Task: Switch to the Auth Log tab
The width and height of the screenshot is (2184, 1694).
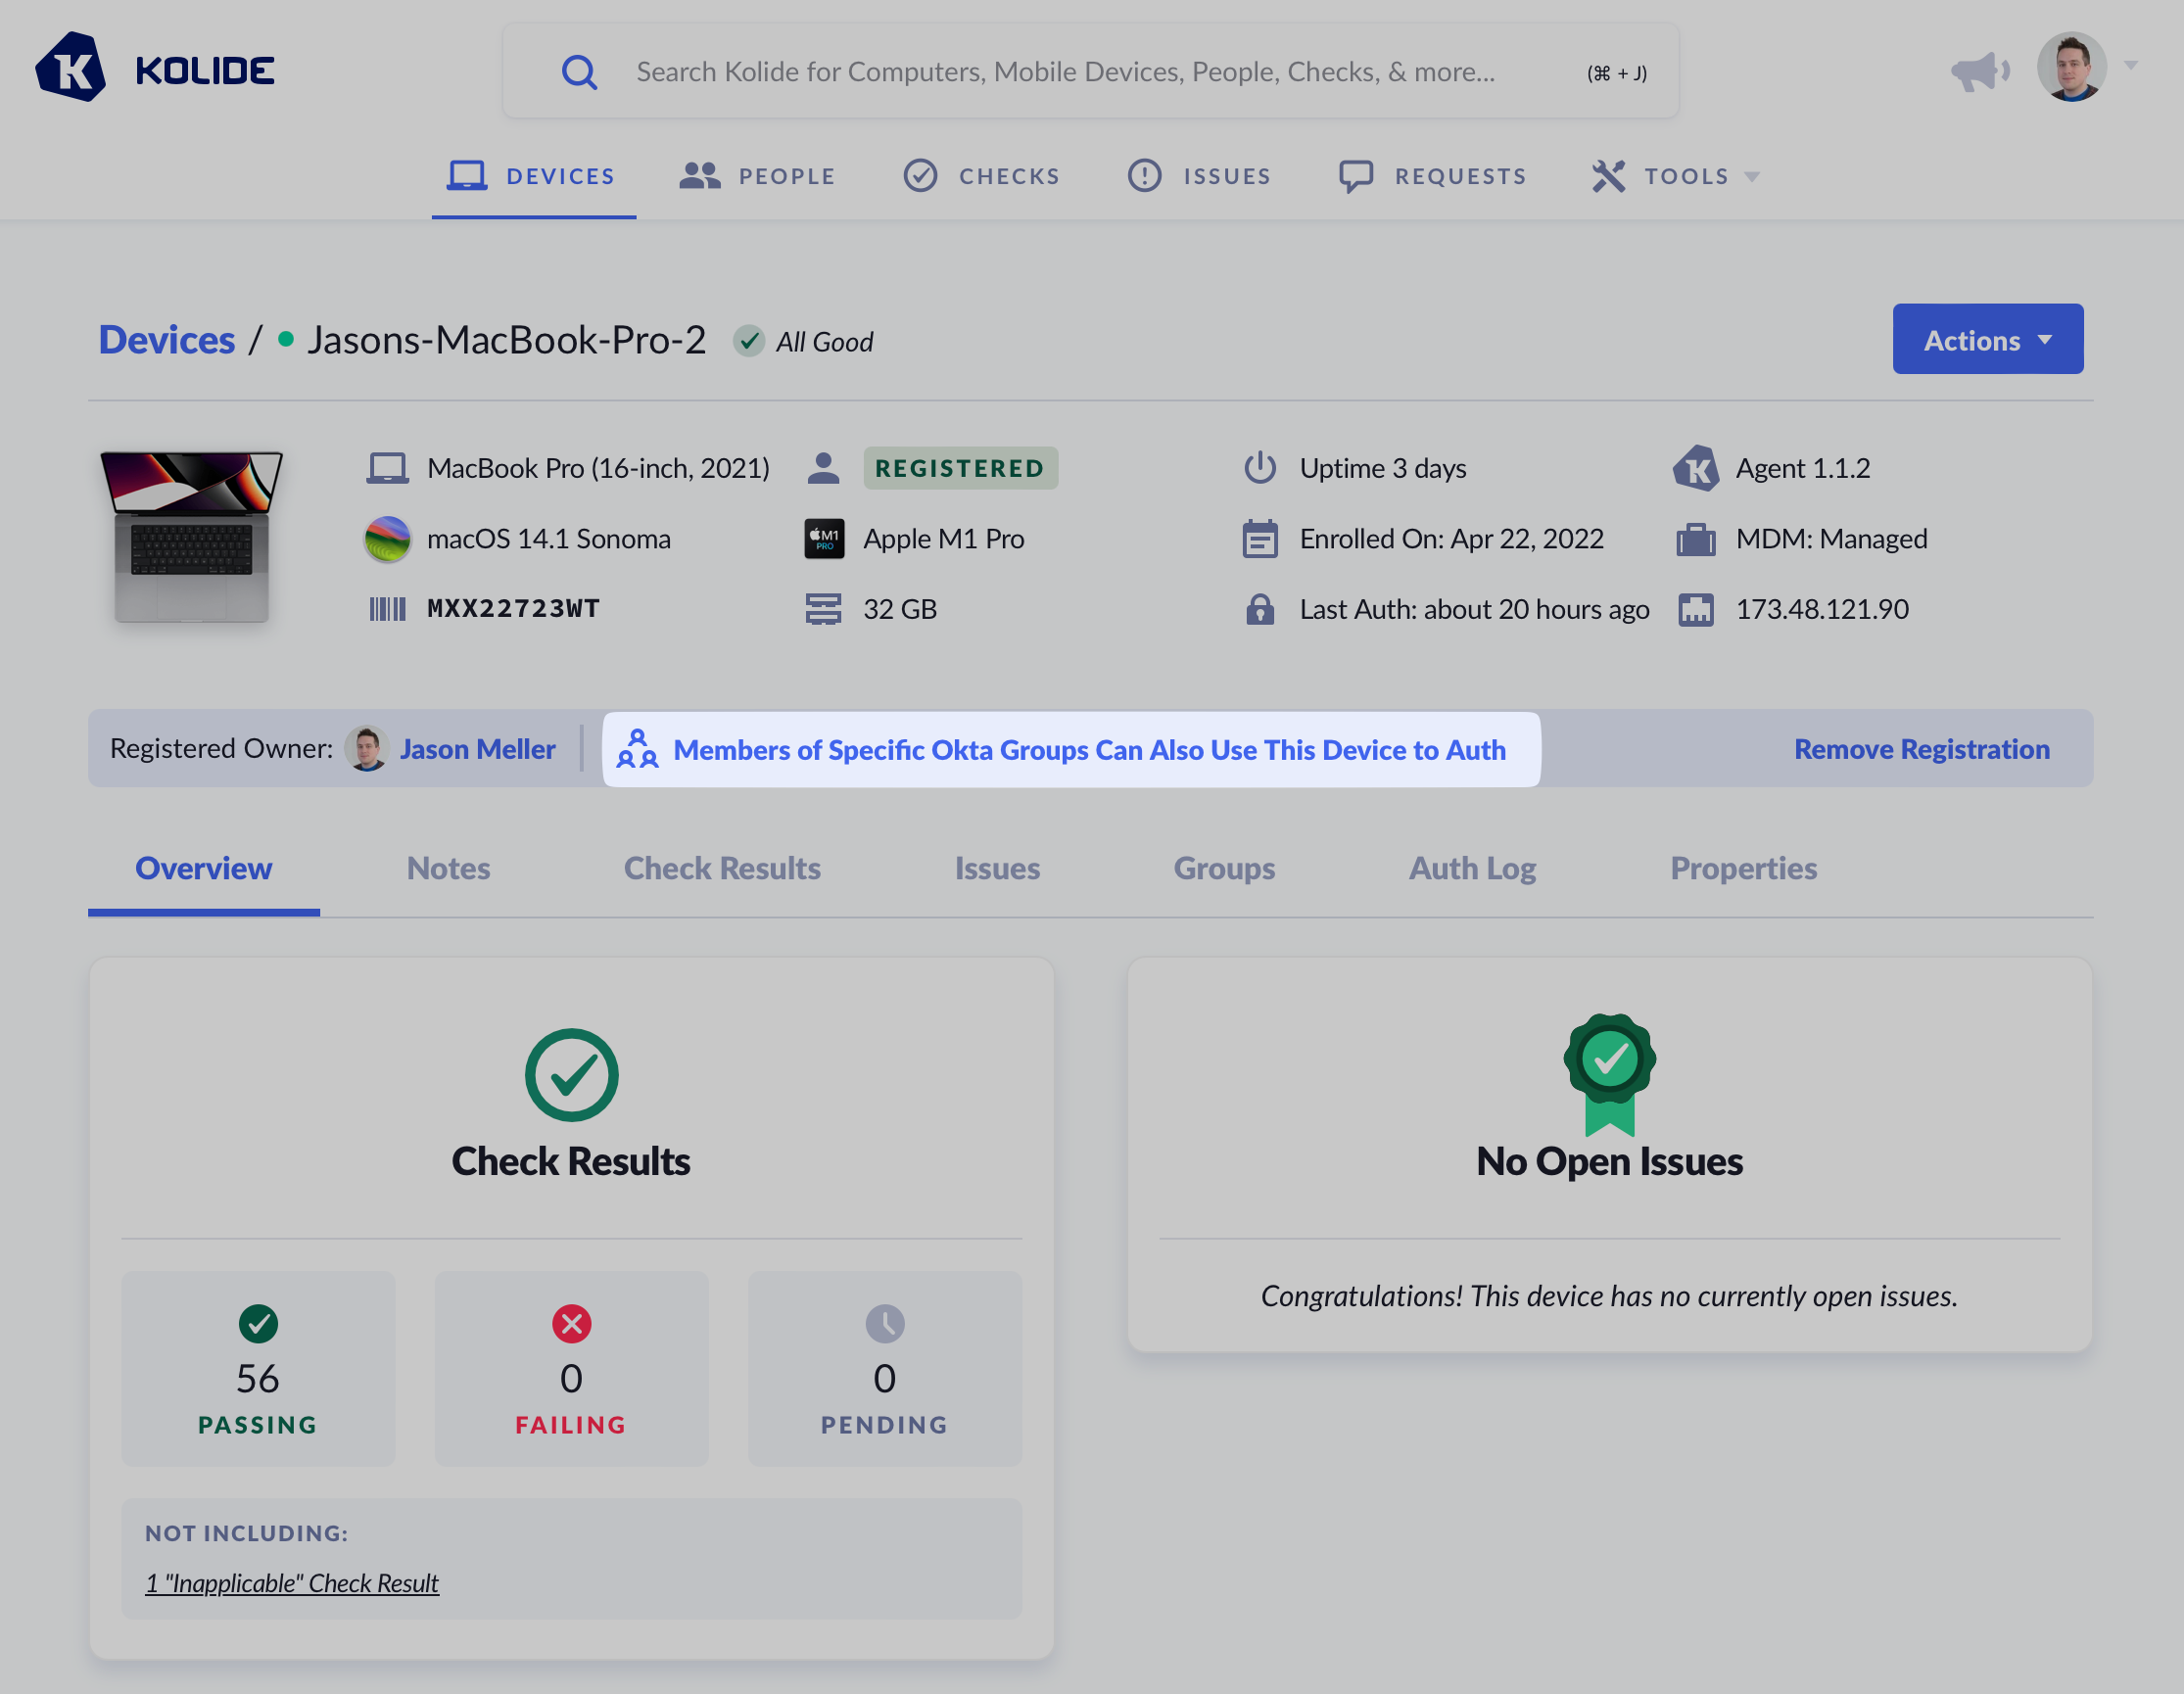Action: point(1472,868)
